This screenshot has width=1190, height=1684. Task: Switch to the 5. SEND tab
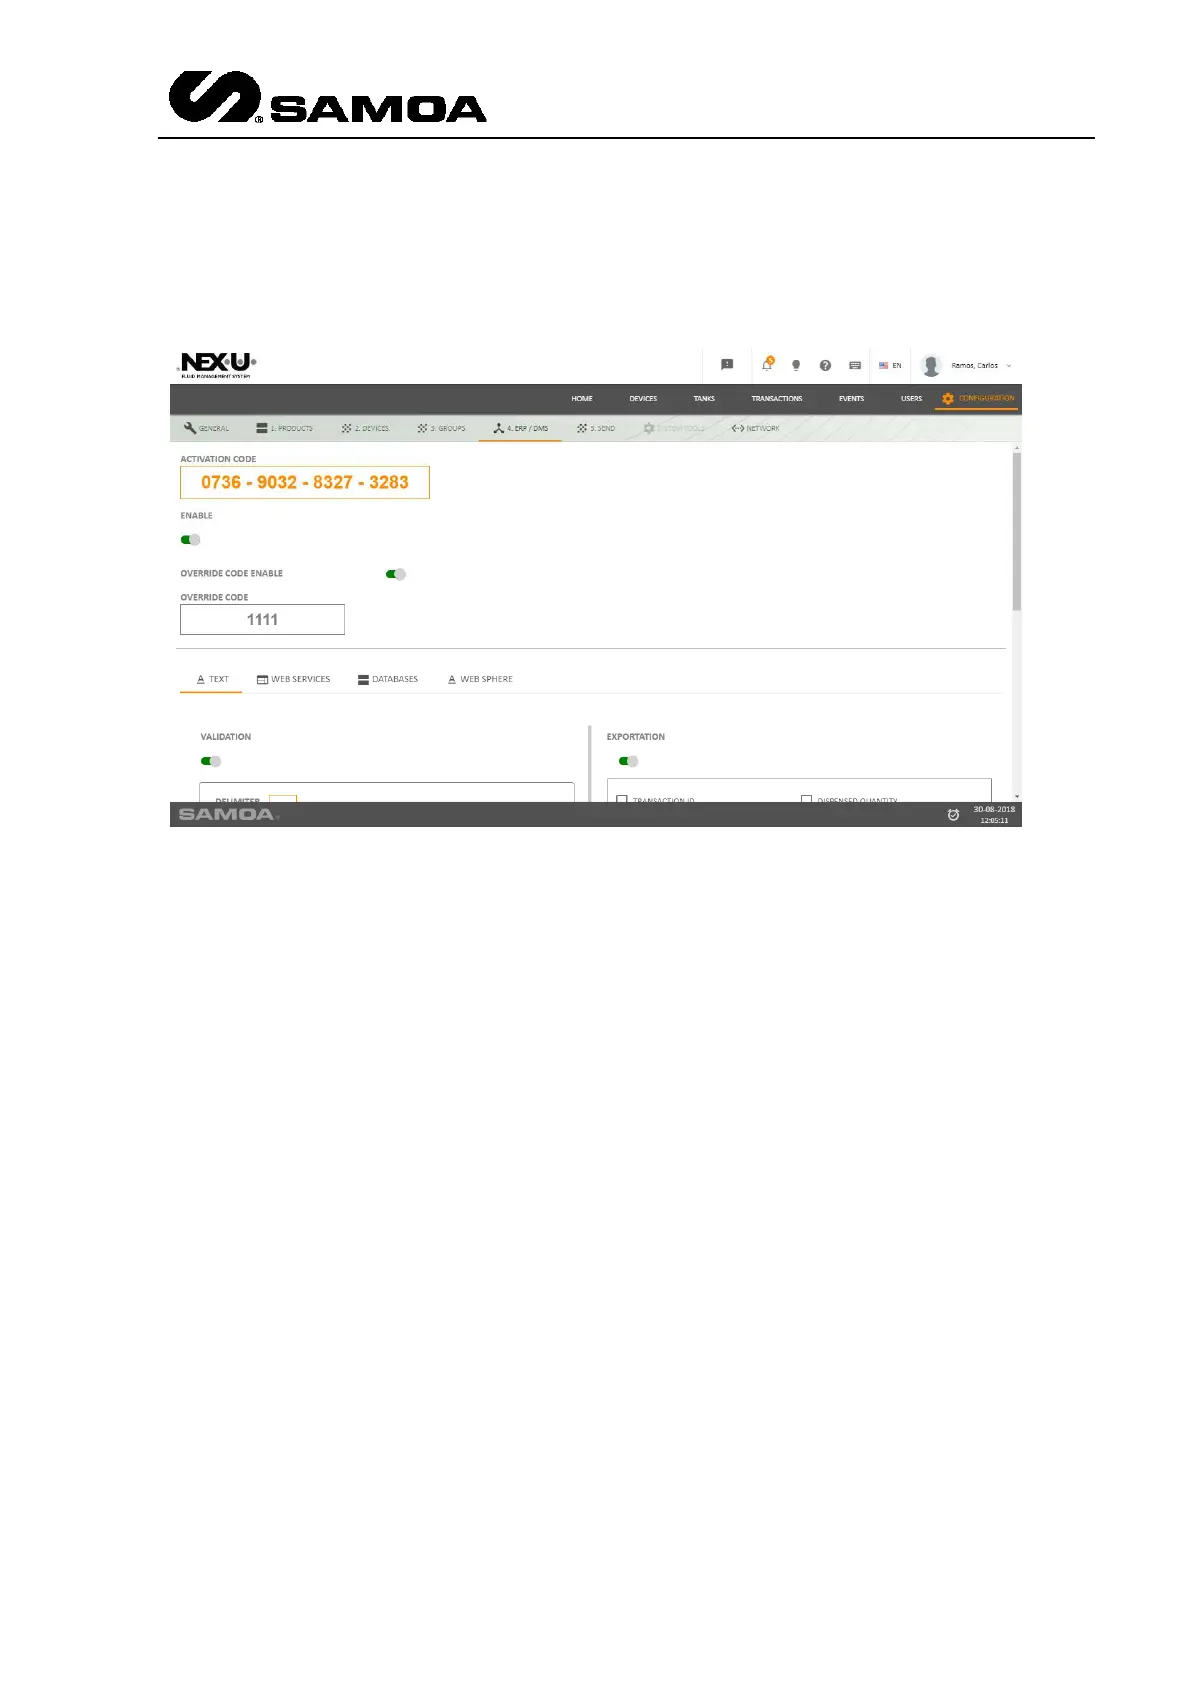595,428
